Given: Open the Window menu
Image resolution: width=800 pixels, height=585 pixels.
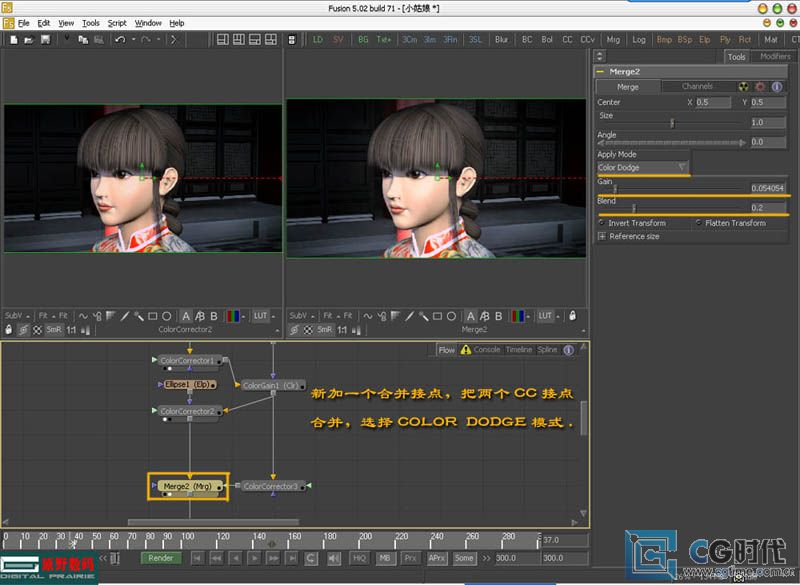Looking at the screenshot, I should (148, 23).
